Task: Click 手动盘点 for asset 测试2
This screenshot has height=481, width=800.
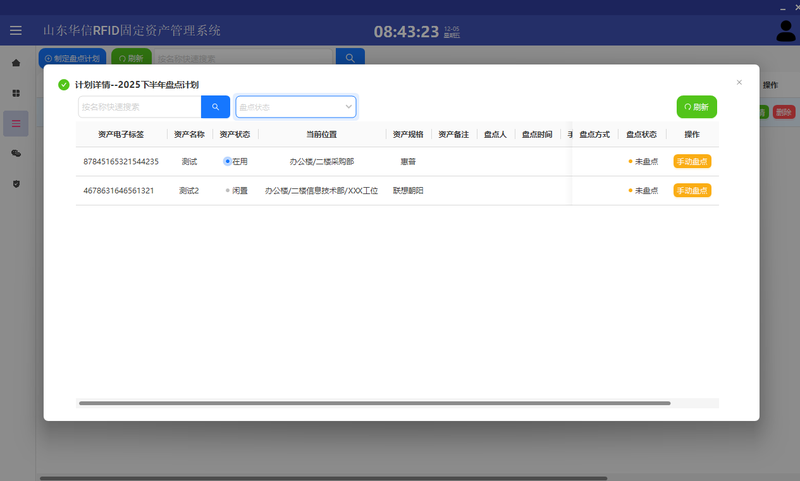Action: 692,190
